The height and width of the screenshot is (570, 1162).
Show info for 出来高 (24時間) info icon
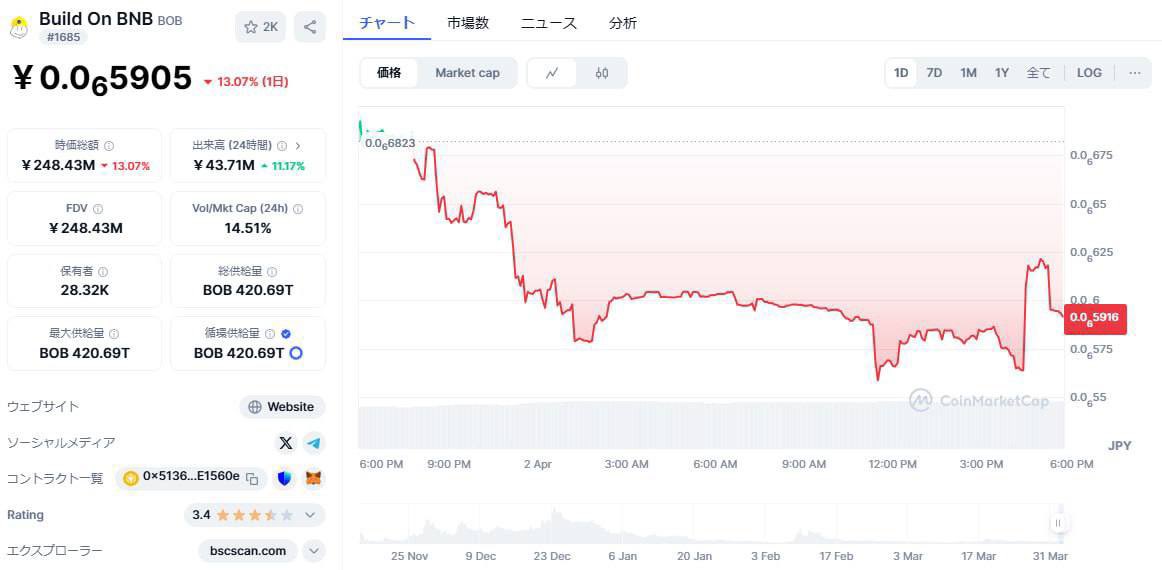pyautogui.click(x=282, y=146)
